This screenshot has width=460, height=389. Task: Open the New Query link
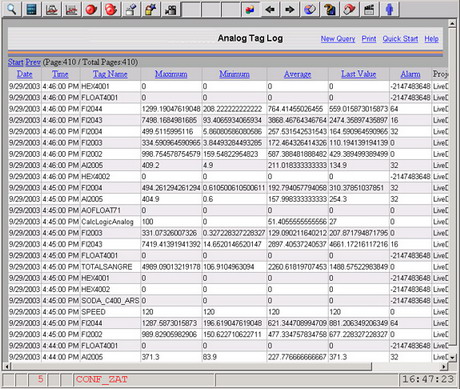pyautogui.click(x=338, y=39)
